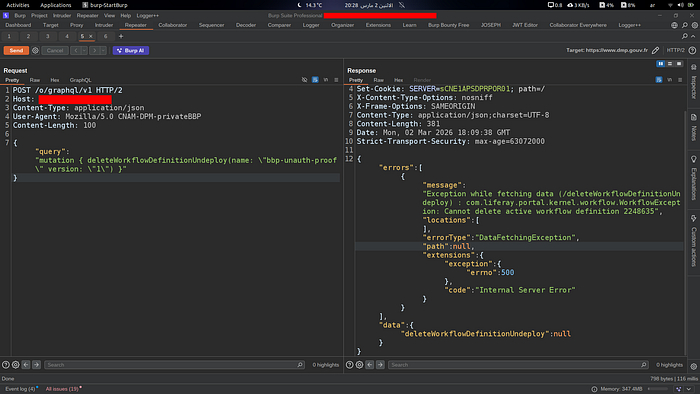Open the Project menu
Viewport: 700px width, 394px height.
coord(39,16)
